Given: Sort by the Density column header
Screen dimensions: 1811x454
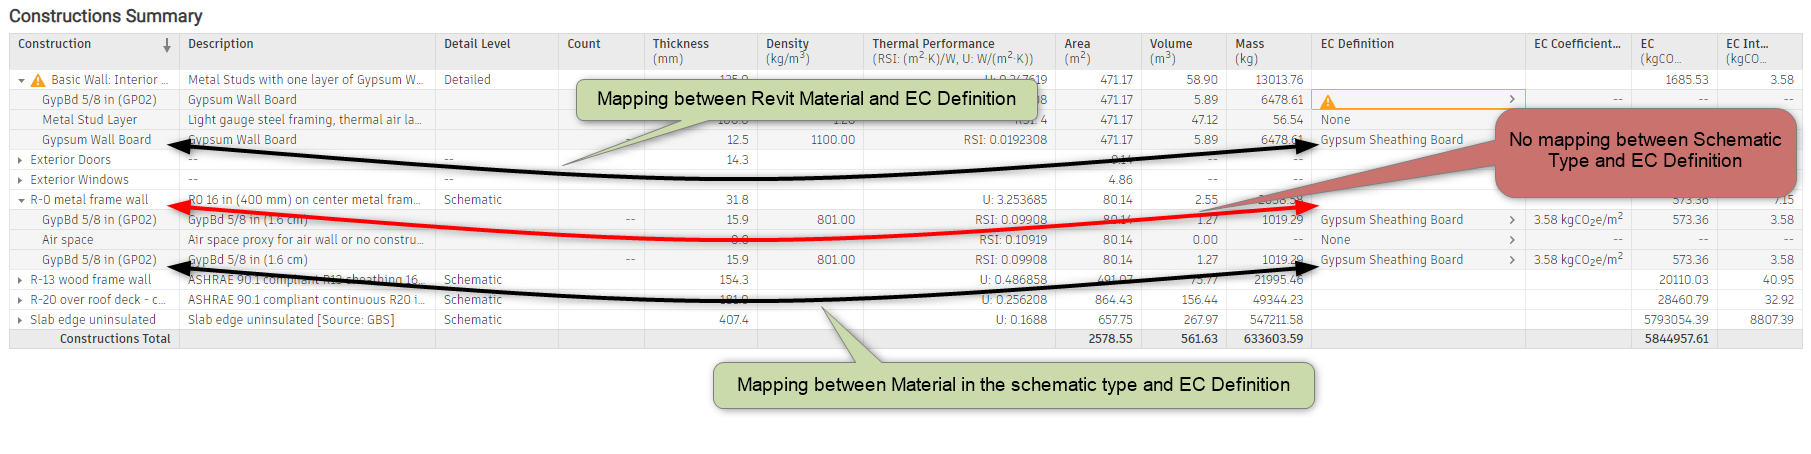Looking at the screenshot, I should [x=810, y=51].
